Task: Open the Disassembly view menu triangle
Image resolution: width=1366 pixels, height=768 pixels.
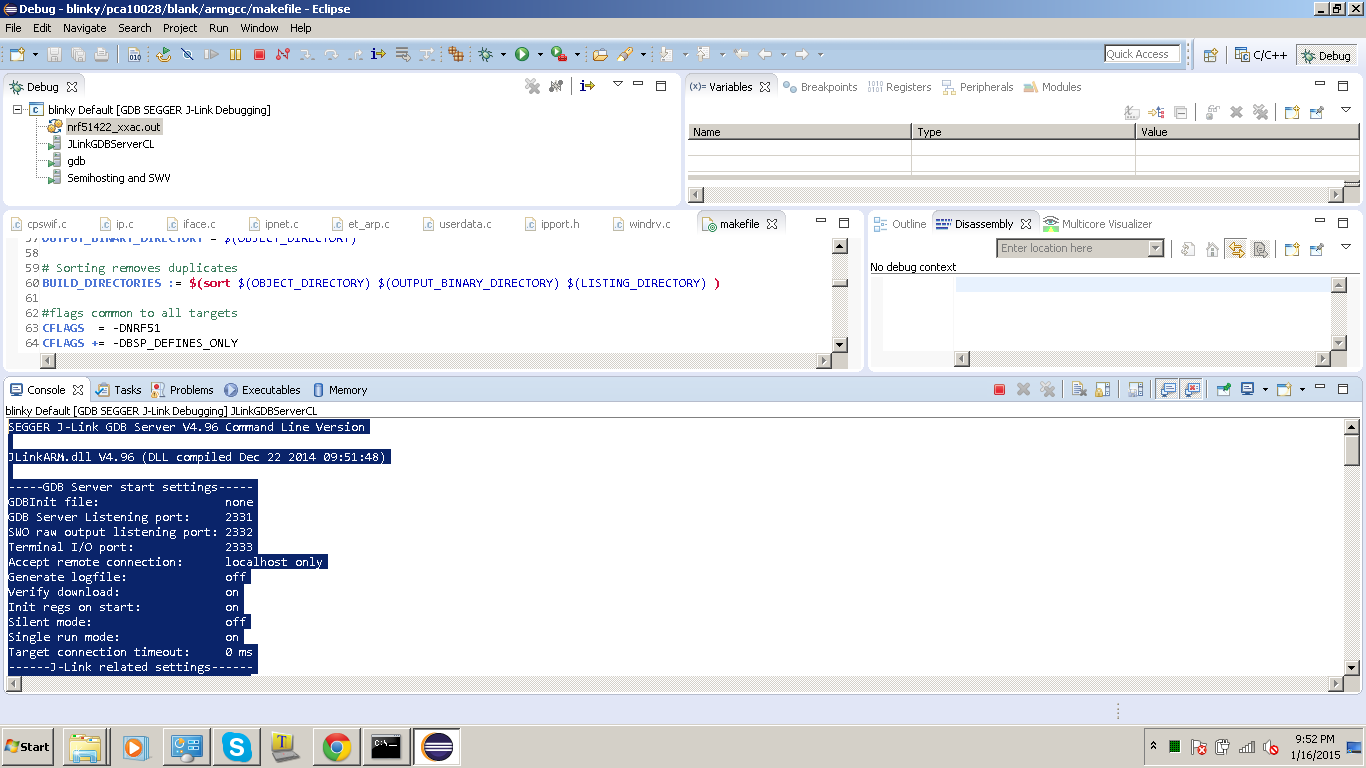Action: tap(1345, 246)
